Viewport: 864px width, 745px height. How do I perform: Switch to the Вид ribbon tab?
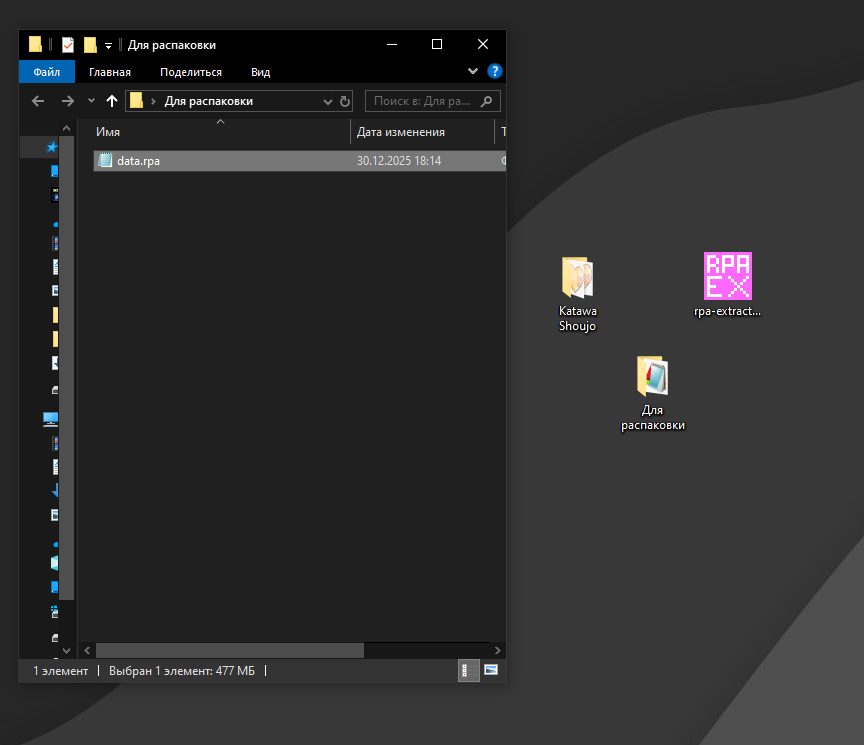[261, 72]
